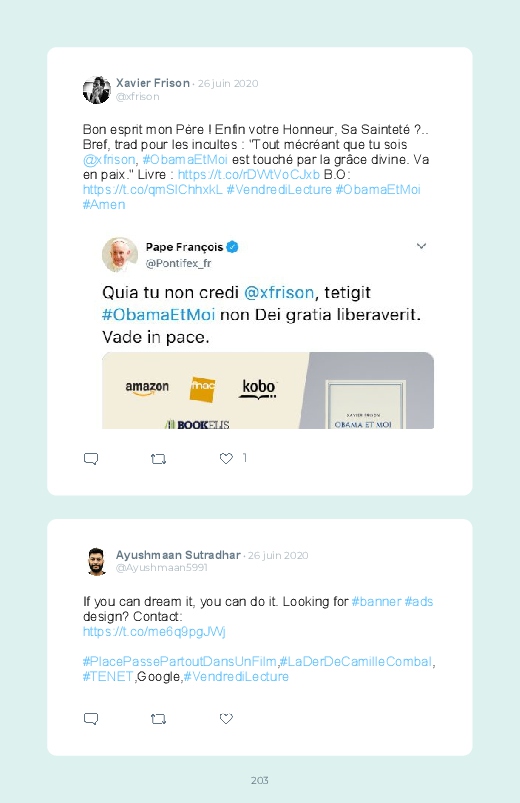Click reply icon on Ayushmaan Sutradhar's tweet
Image resolution: width=520 pixels, height=803 pixels.
(91, 719)
